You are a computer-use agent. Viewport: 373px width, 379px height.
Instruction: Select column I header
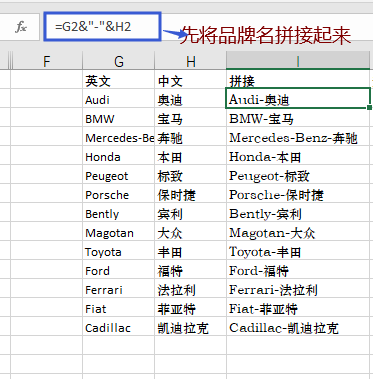pos(298,61)
